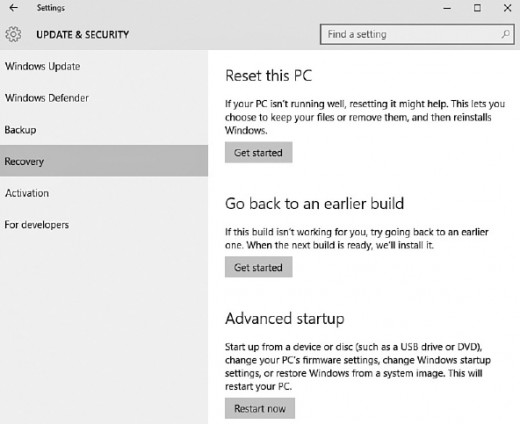Maximize the Settings window
Viewport: 520px width, 424px height.
(477, 8)
